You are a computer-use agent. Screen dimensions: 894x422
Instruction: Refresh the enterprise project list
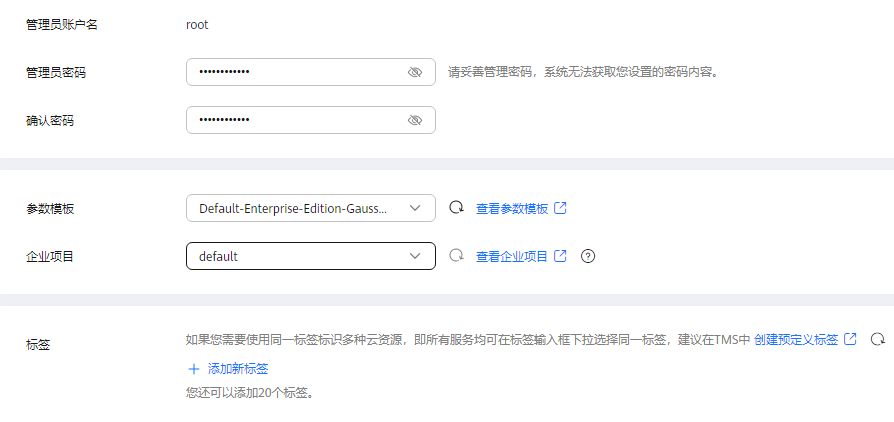tap(456, 255)
